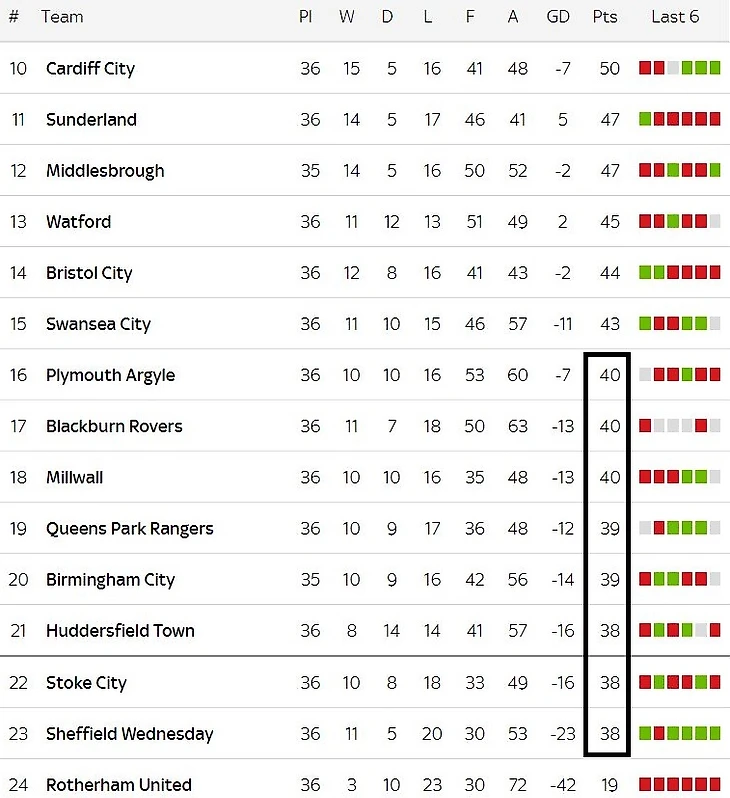Click Watford in the league table
730x798 pixels.
coord(78,221)
